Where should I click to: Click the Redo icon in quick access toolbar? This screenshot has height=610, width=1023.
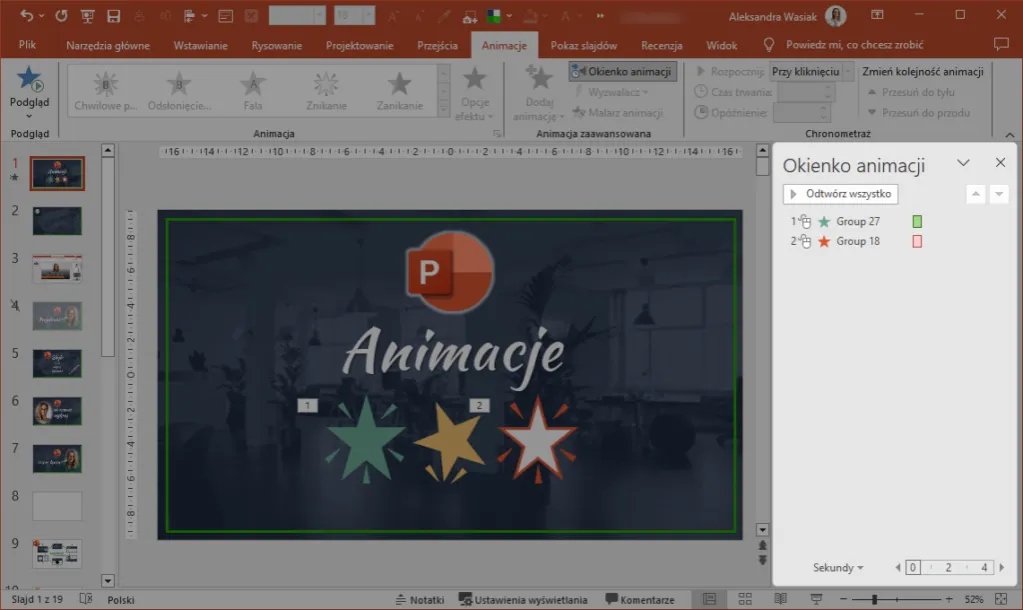point(61,16)
